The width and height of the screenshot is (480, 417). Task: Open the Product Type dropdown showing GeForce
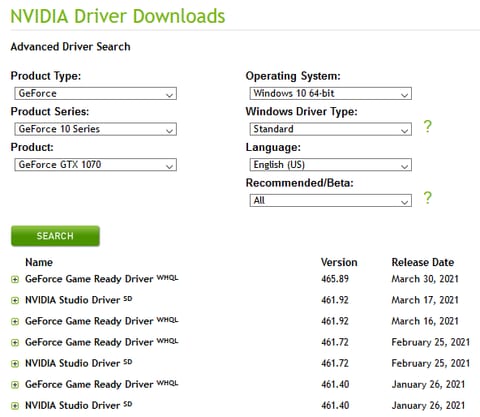pos(95,93)
